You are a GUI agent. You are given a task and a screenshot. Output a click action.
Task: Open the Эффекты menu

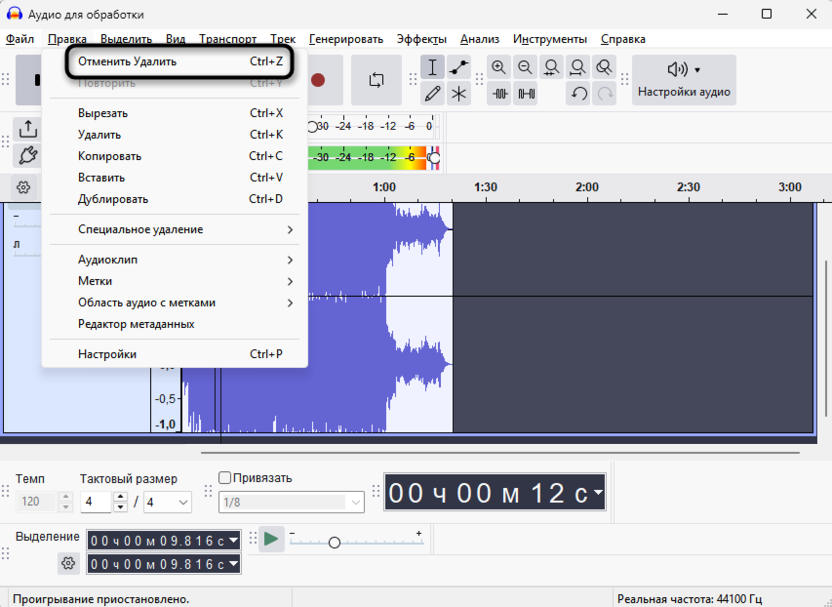click(421, 39)
